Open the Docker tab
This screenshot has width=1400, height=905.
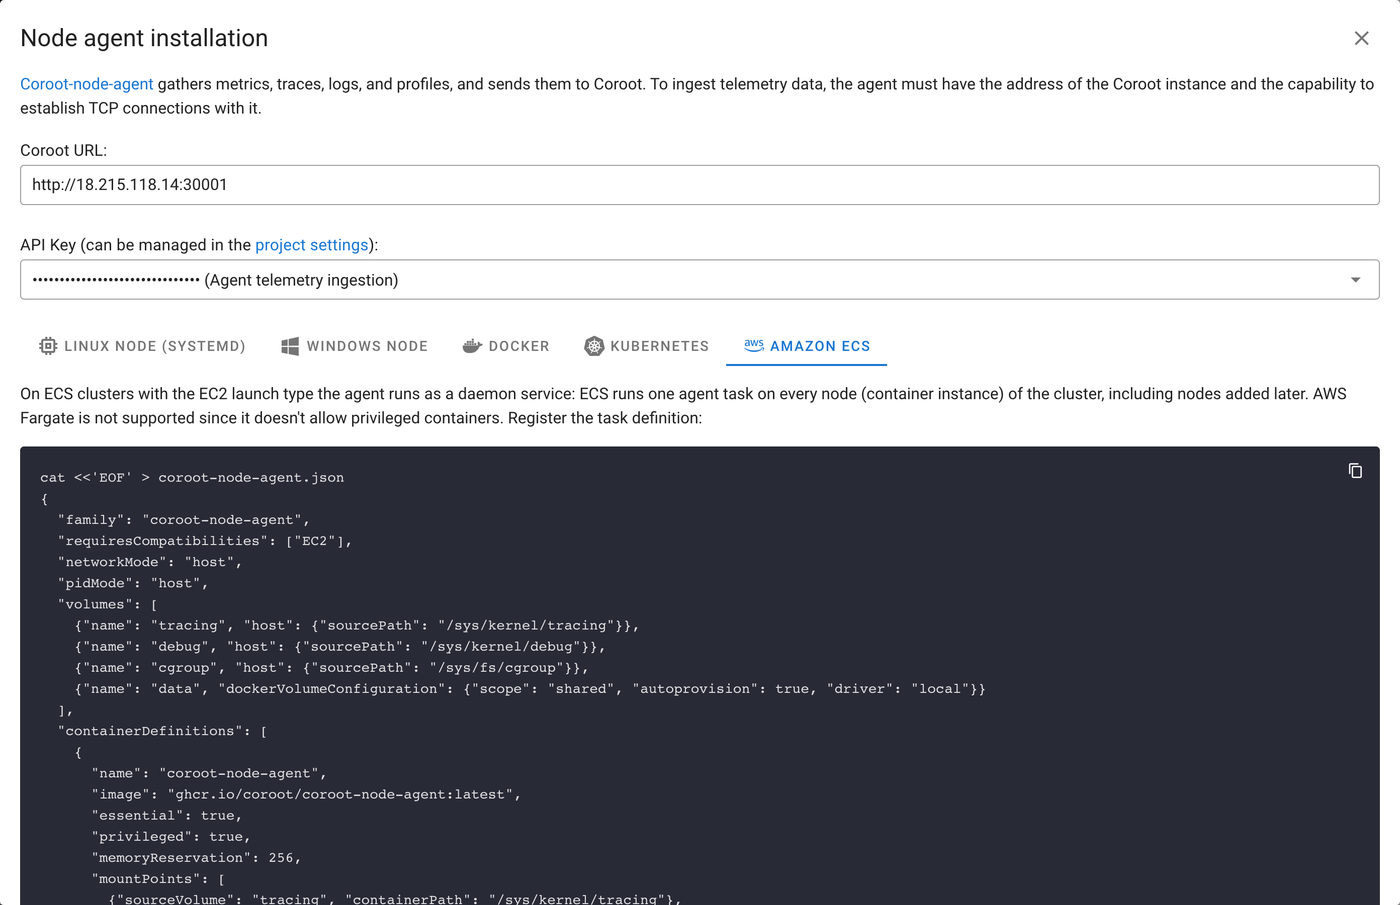[x=506, y=346]
